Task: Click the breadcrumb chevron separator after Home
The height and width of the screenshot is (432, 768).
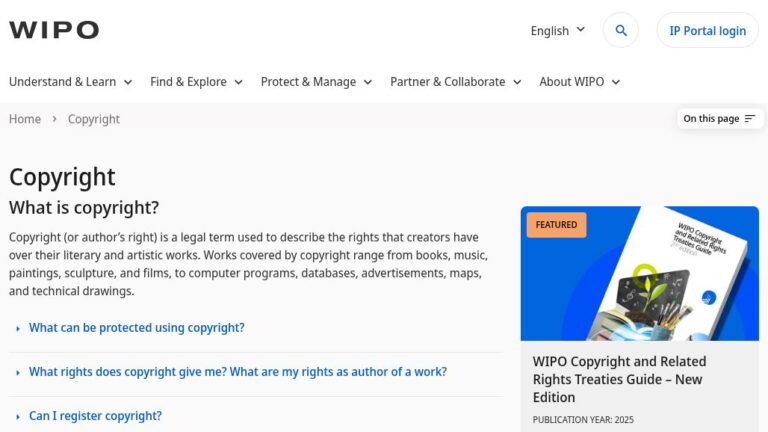Action: click(x=54, y=119)
